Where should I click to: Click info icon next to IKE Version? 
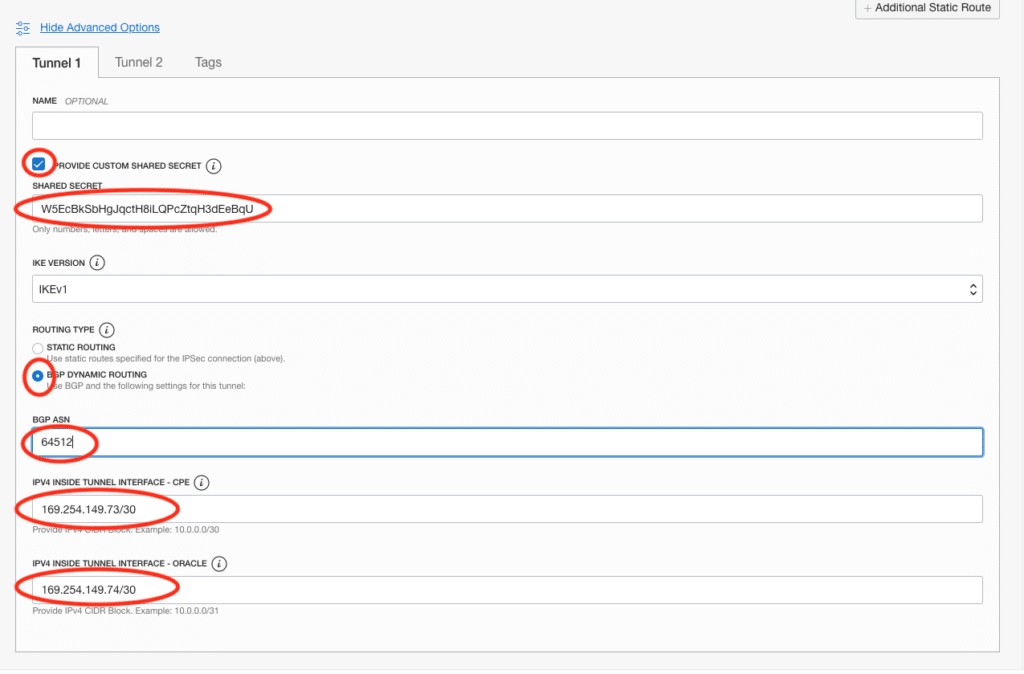(x=97, y=263)
